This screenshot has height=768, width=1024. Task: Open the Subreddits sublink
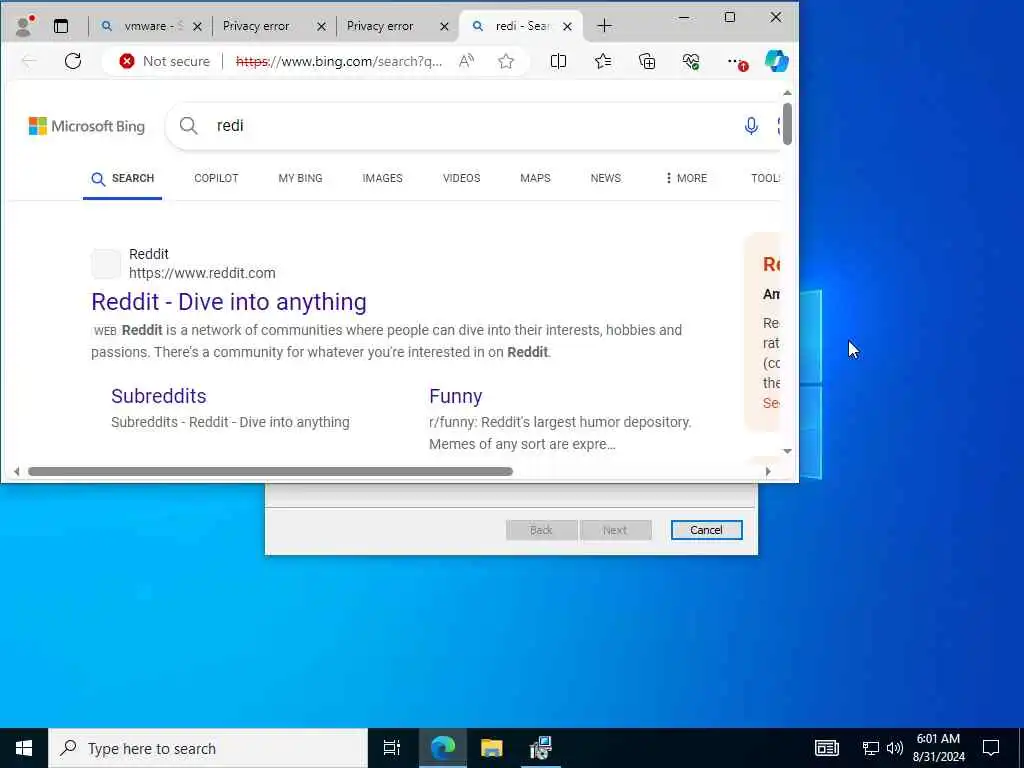point(159,396)
